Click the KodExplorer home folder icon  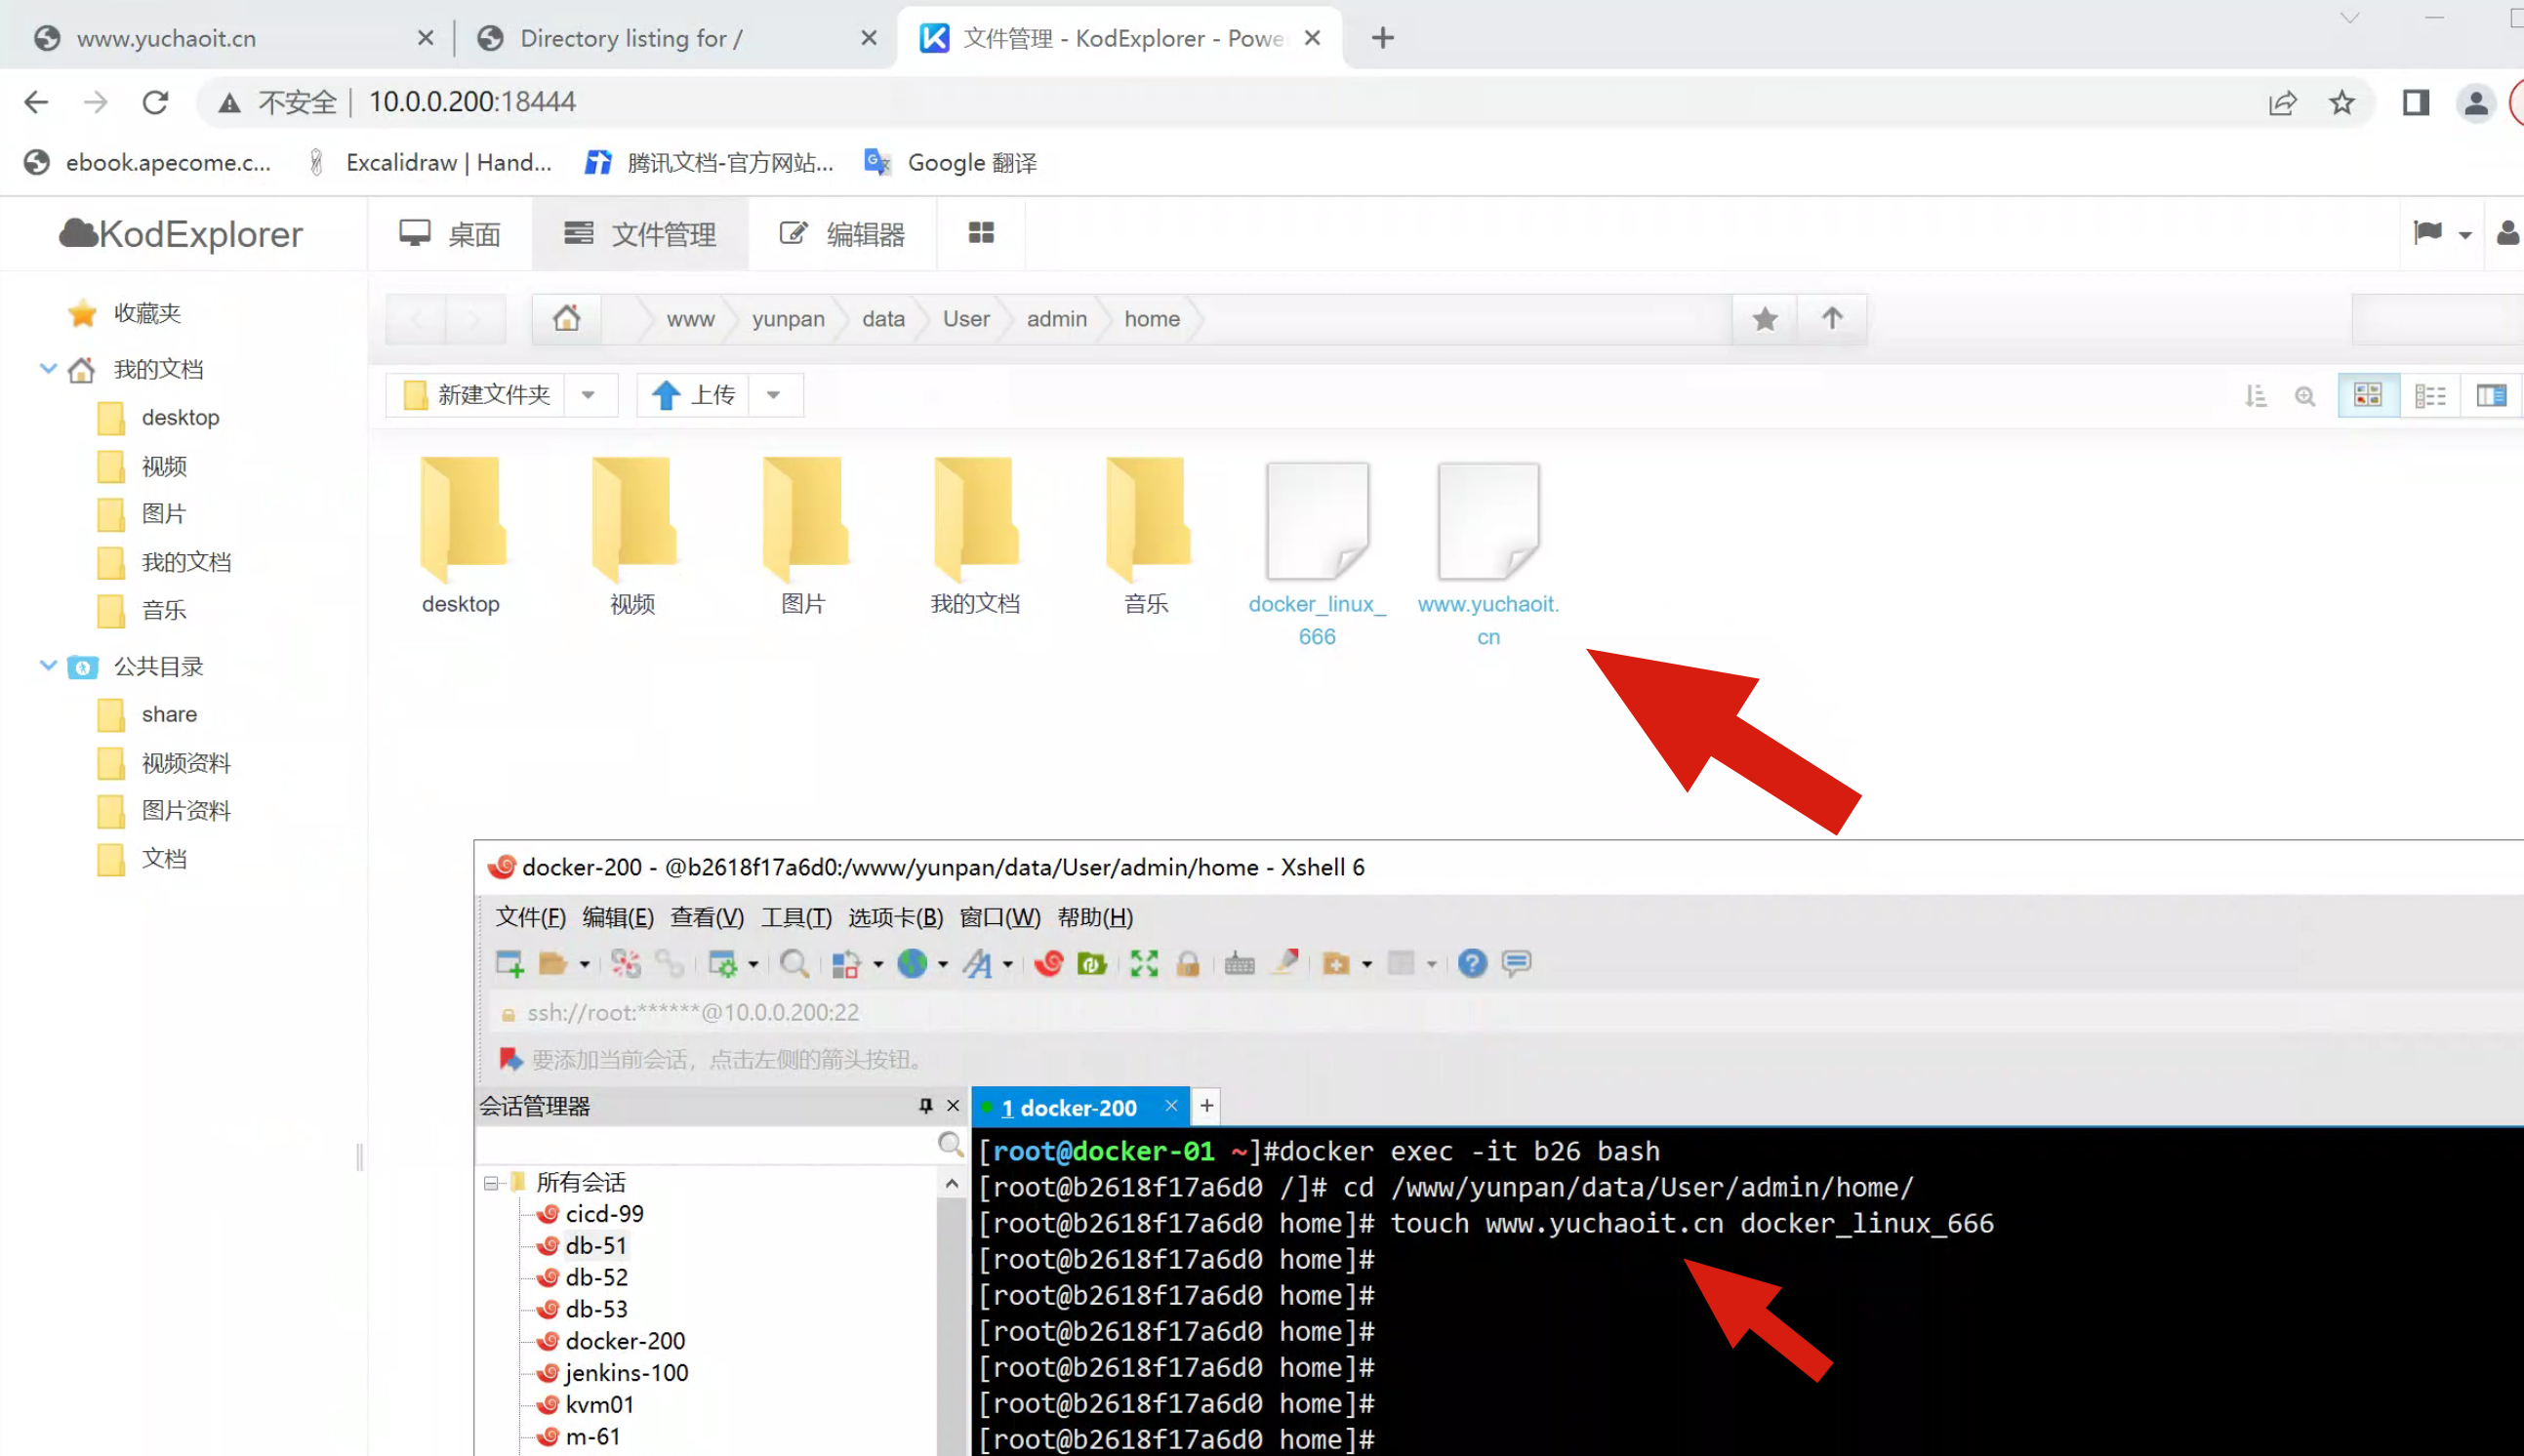click(566, 318)
